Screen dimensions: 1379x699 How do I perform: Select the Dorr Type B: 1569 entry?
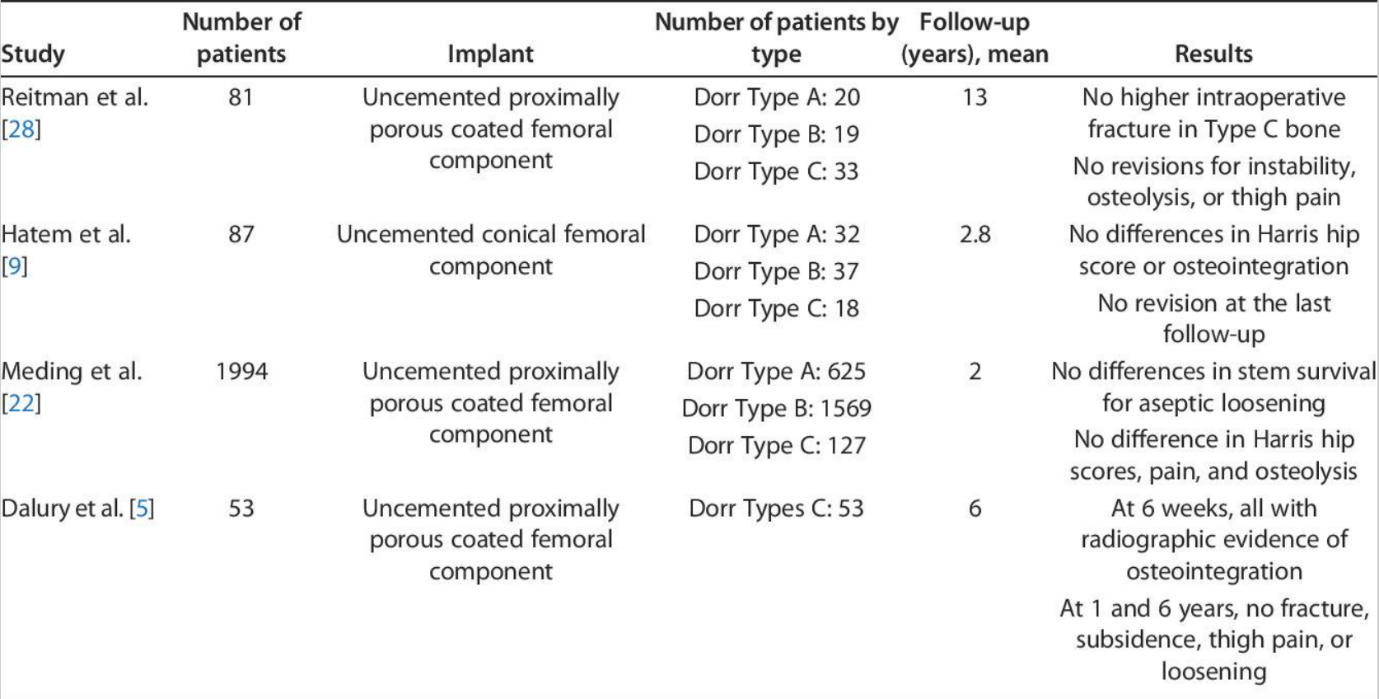coord(776,408)
